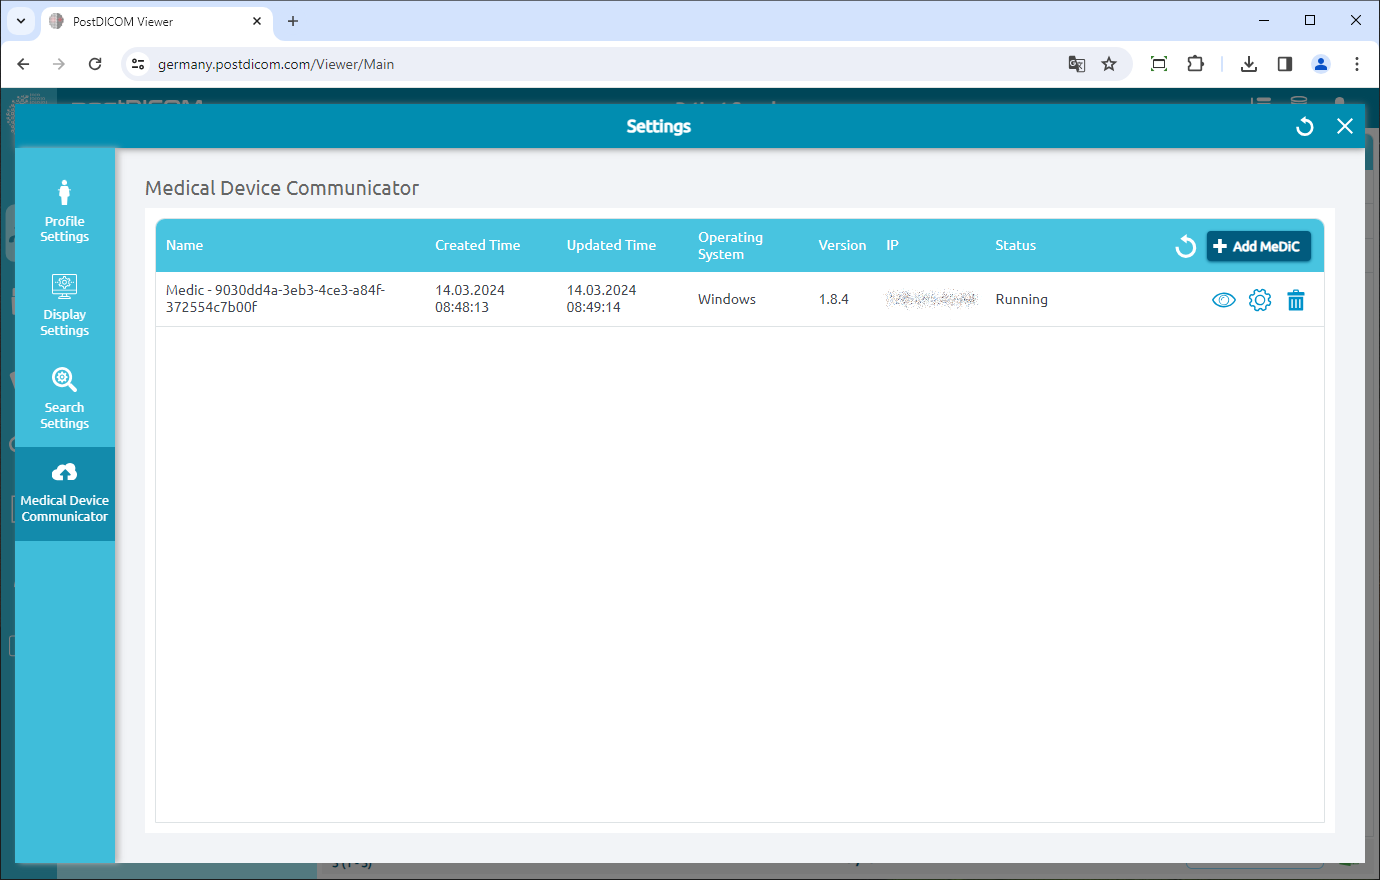Reload the Settings dialog
Screen dimensions: 1380x880
click(x=1304, y=126)
